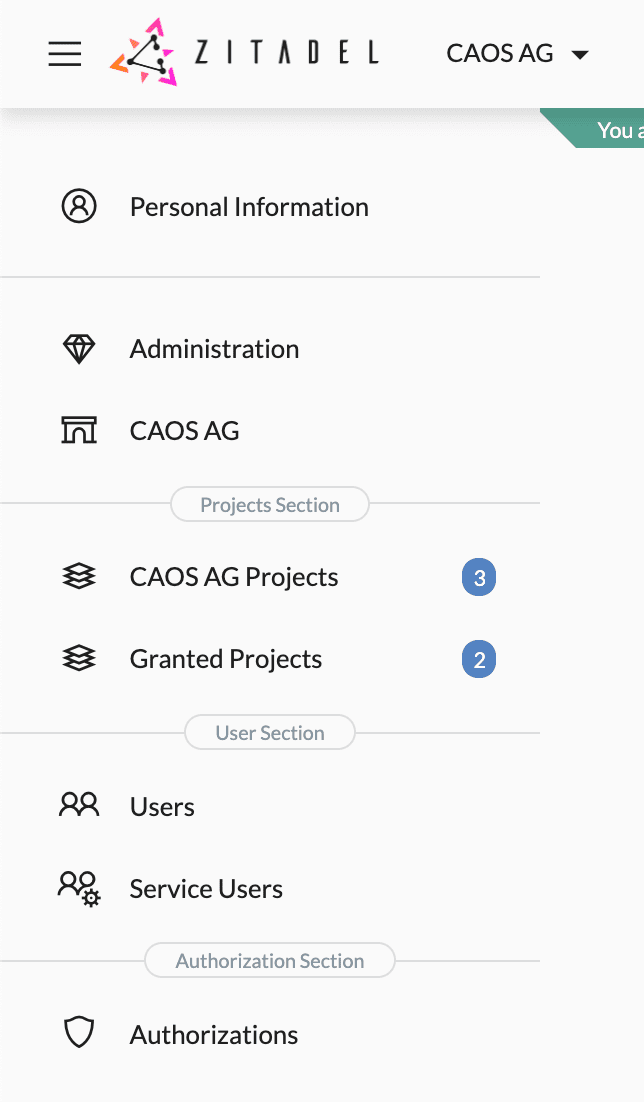The height and width of the screenshot is (1102, 644).
Task: Open Service Users page
Action: 206,889
